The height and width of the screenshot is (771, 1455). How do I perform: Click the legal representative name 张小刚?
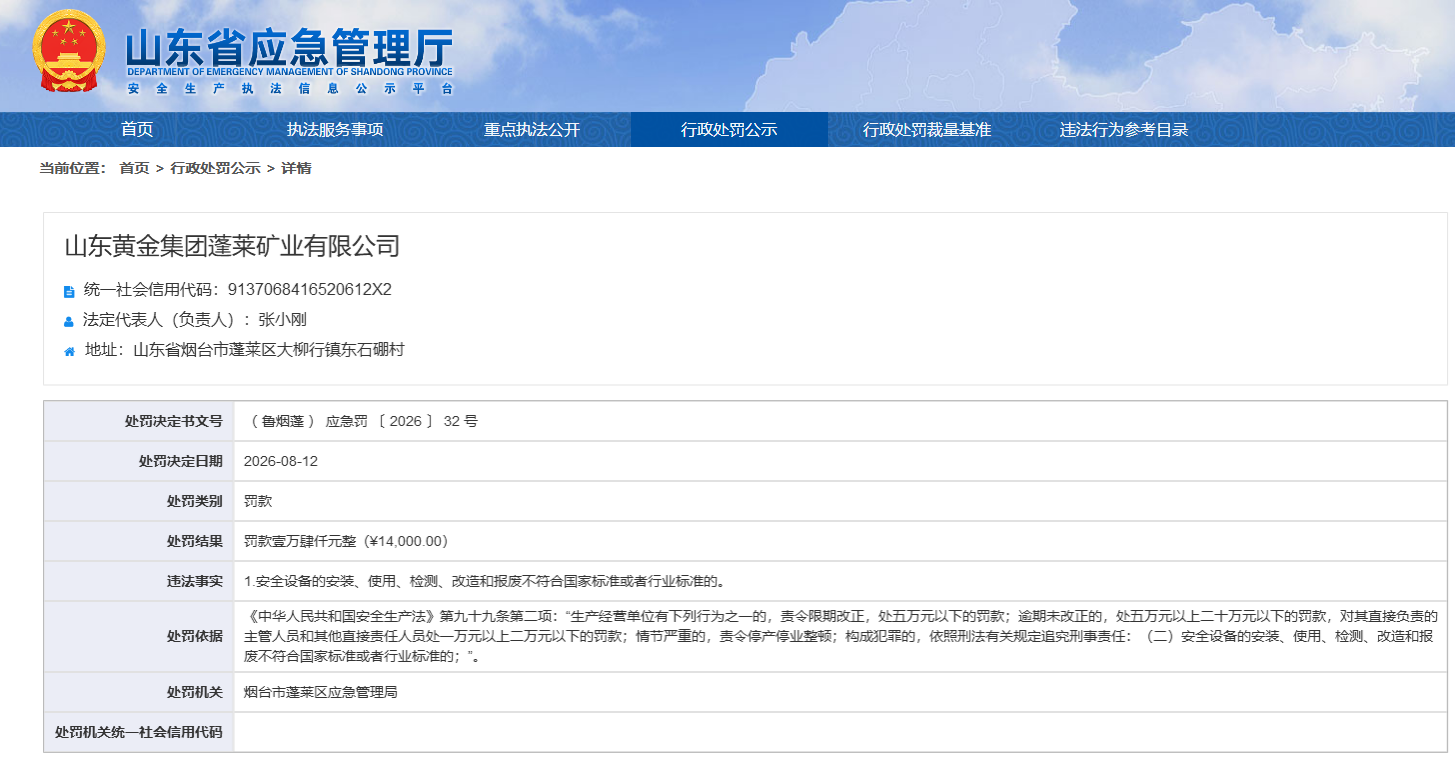pyautogui.click(x=282, y=320)
